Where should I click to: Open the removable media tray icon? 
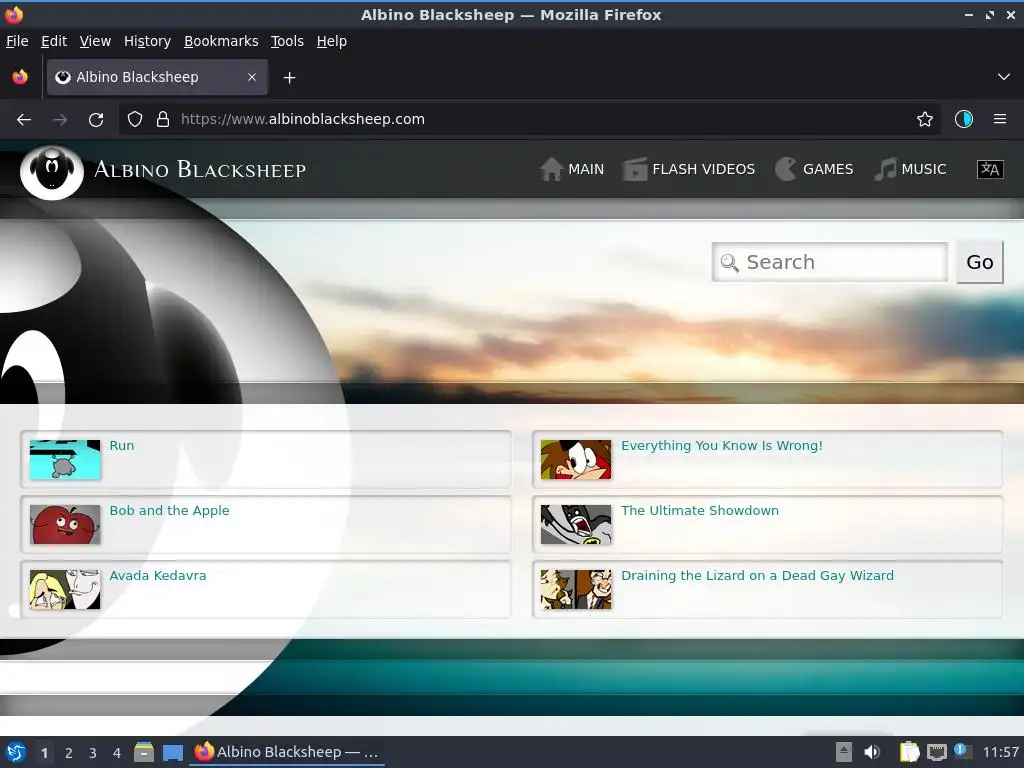coord(844,752)
